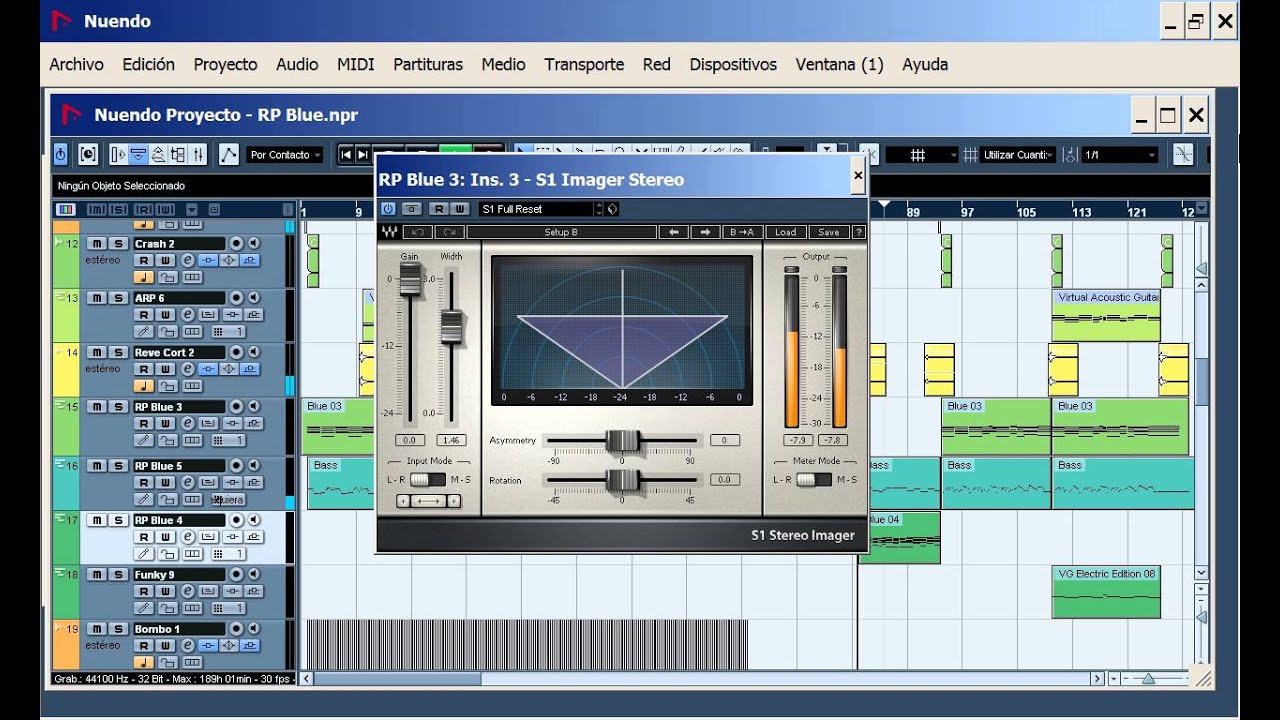Toggle plugin Read automation R button
This screenshot has height=720, width=1280.
pyautogui.click(x=439, y=209)
